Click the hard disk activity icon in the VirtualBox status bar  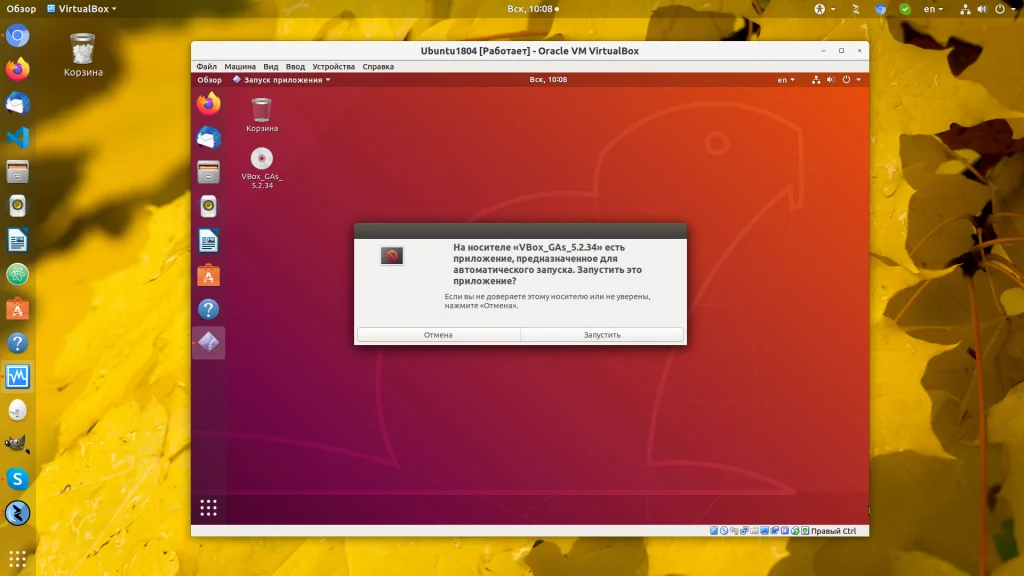pyautogui.click(x=714, y=531)
